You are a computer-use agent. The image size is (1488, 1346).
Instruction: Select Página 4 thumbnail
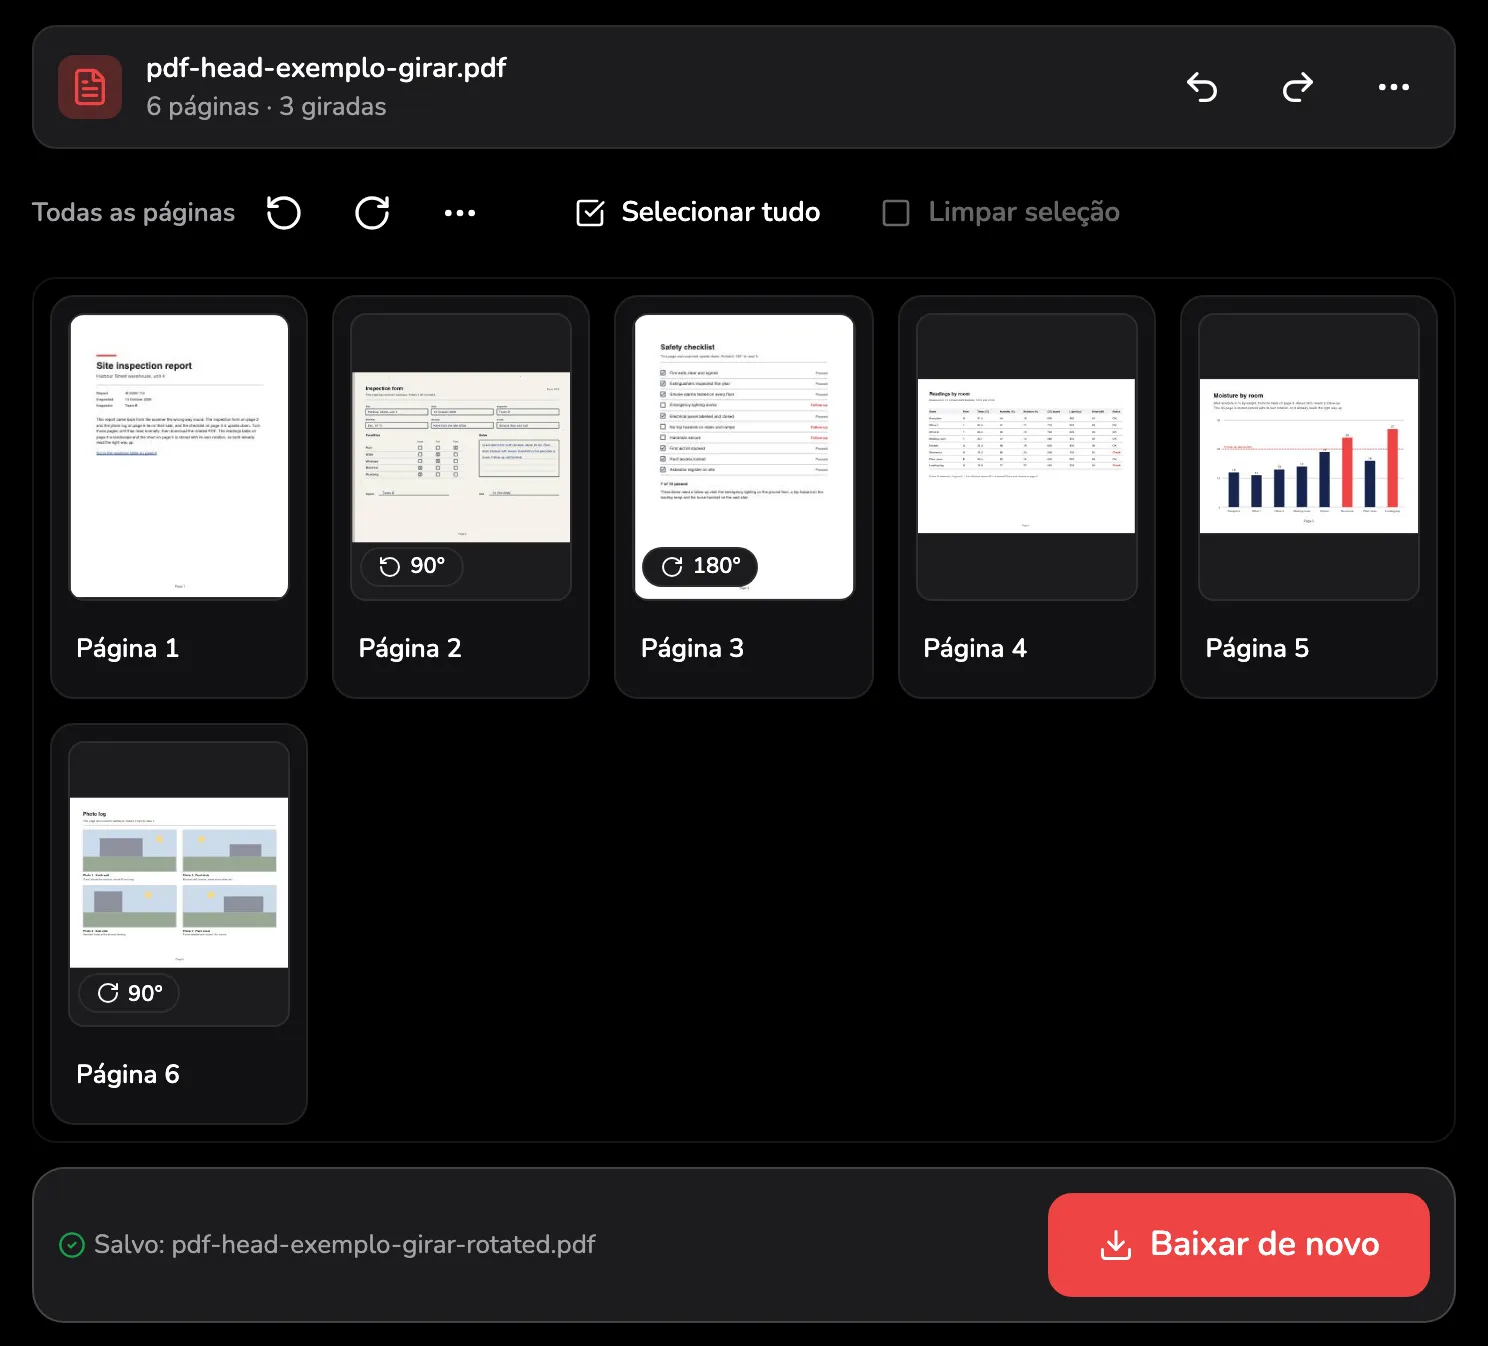click(1026, 457)
